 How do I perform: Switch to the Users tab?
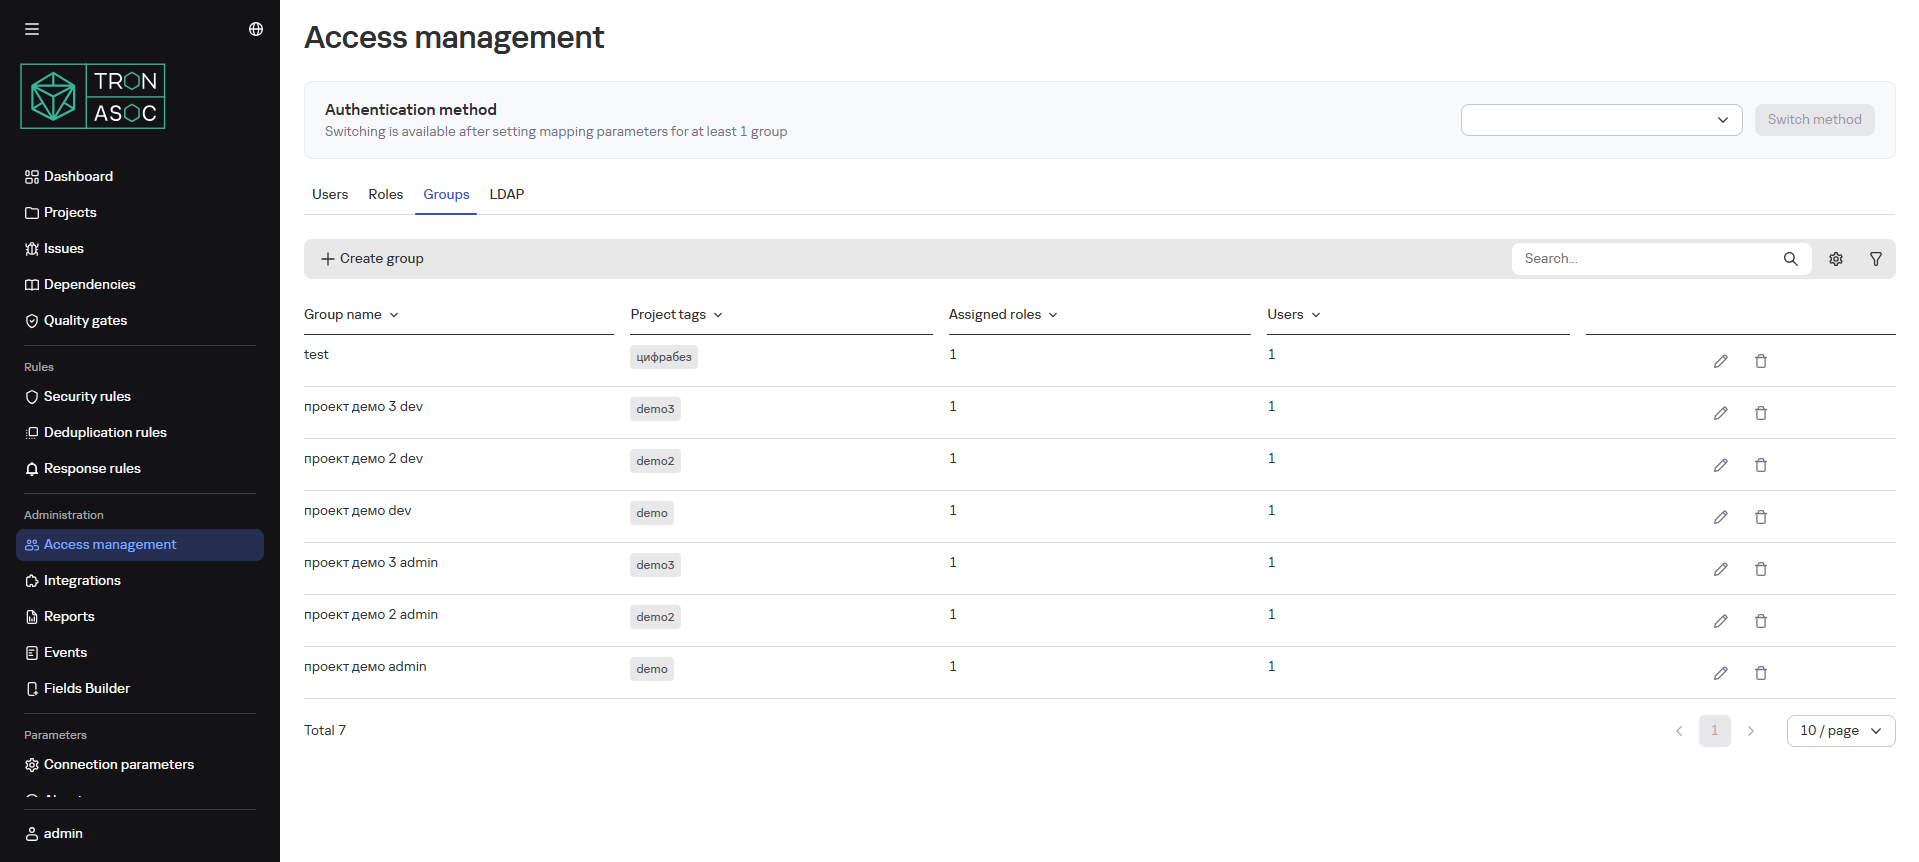[330, 195]
